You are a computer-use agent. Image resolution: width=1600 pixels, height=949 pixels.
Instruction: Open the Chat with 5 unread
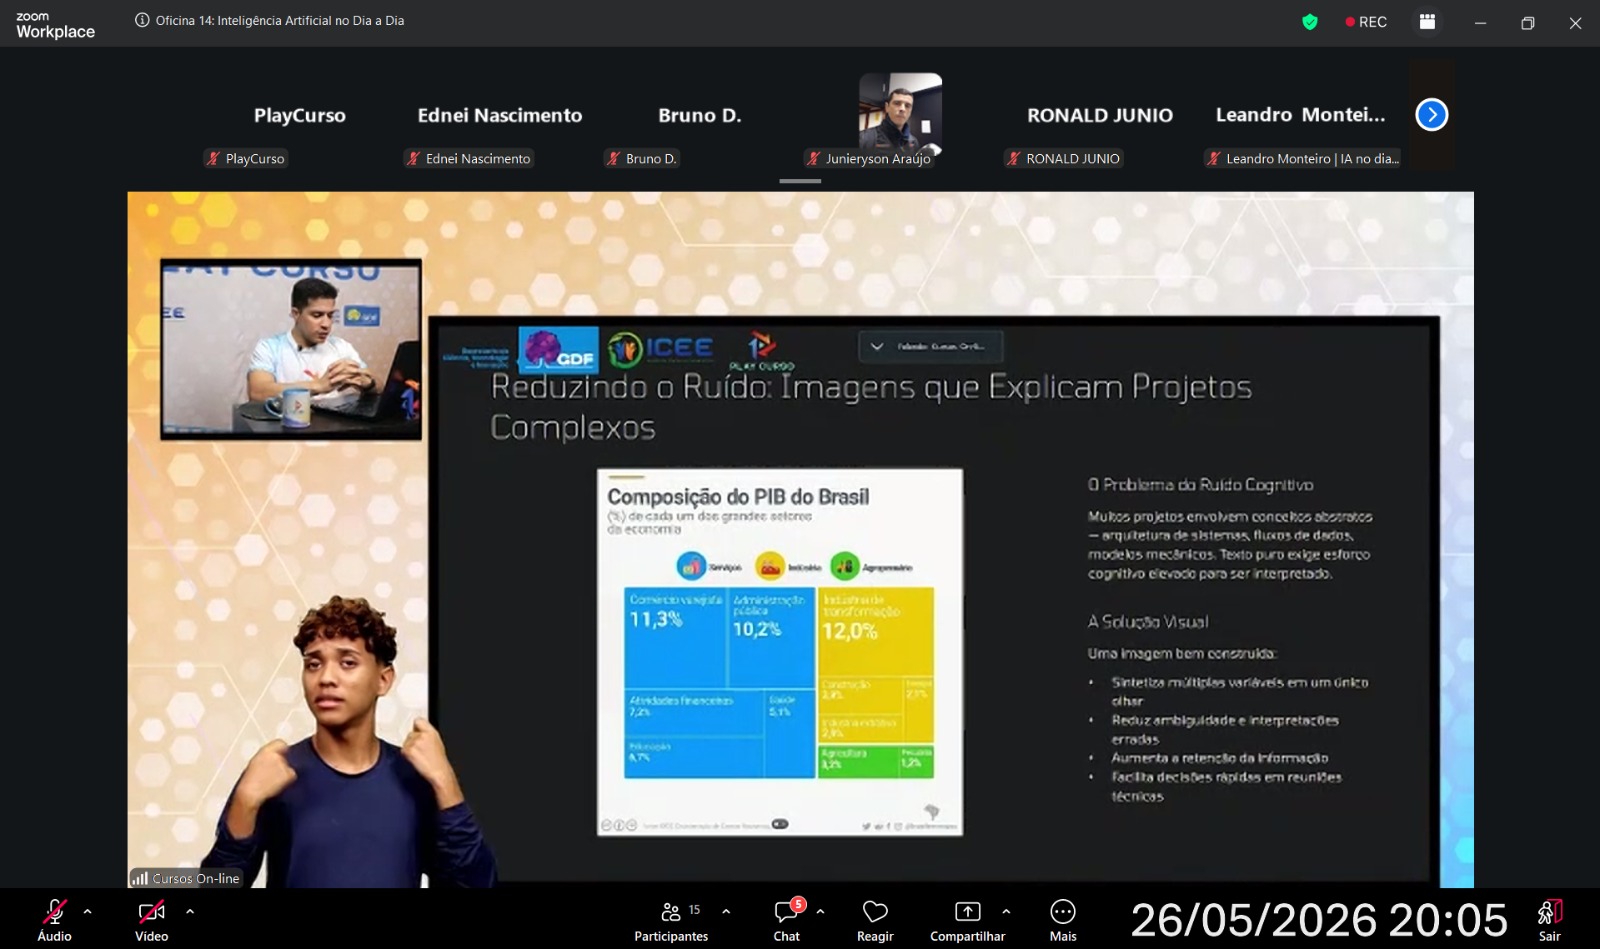pyautogui.click(x=787, y=920)
